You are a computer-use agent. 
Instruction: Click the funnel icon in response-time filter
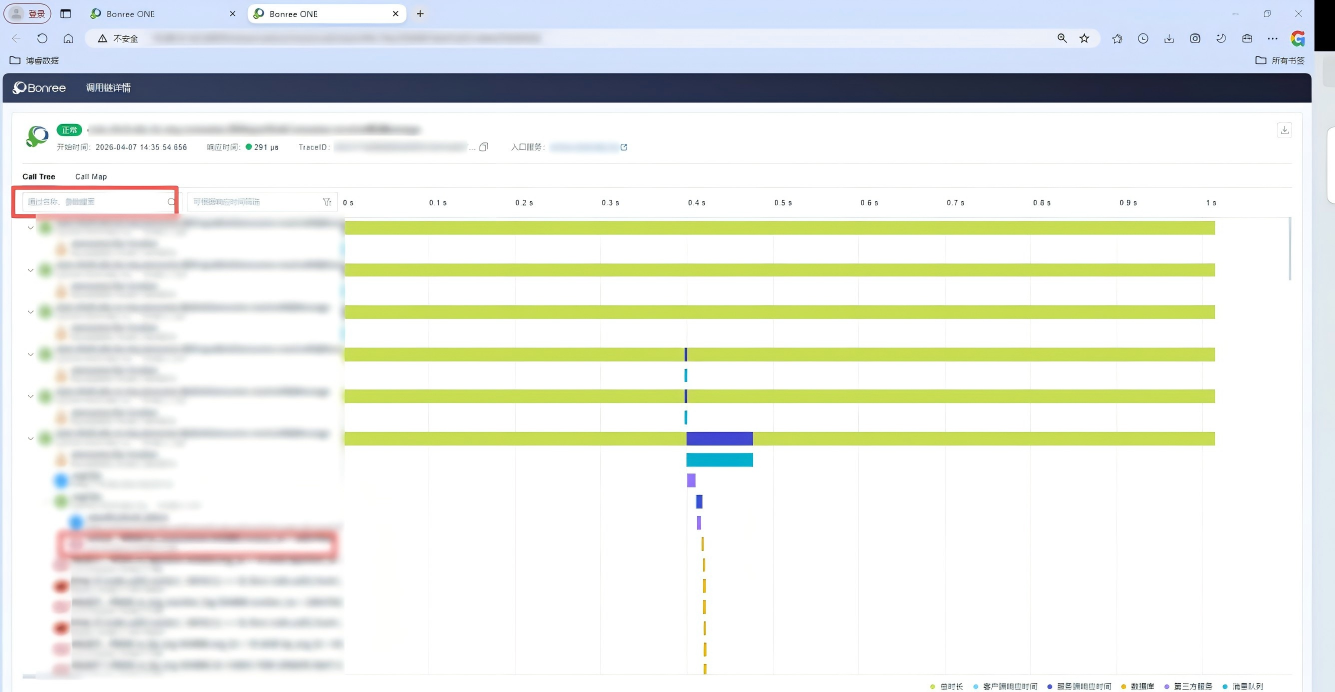[x=327, y=202]
